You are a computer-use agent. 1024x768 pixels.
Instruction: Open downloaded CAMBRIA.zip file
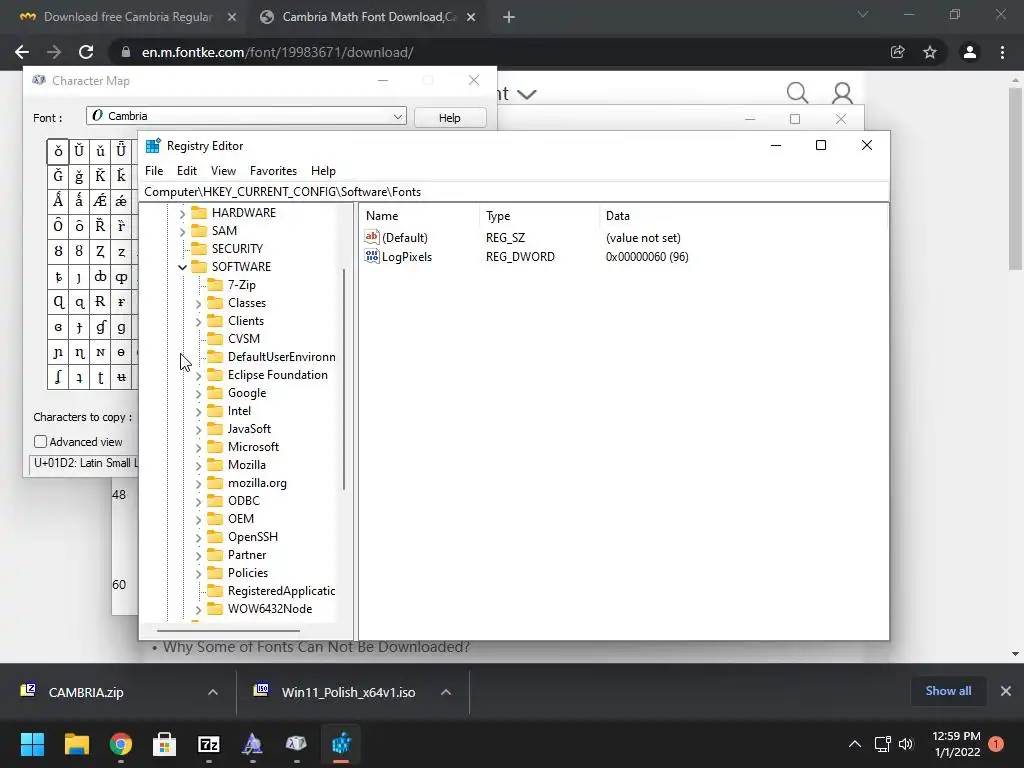click(86, 692)
